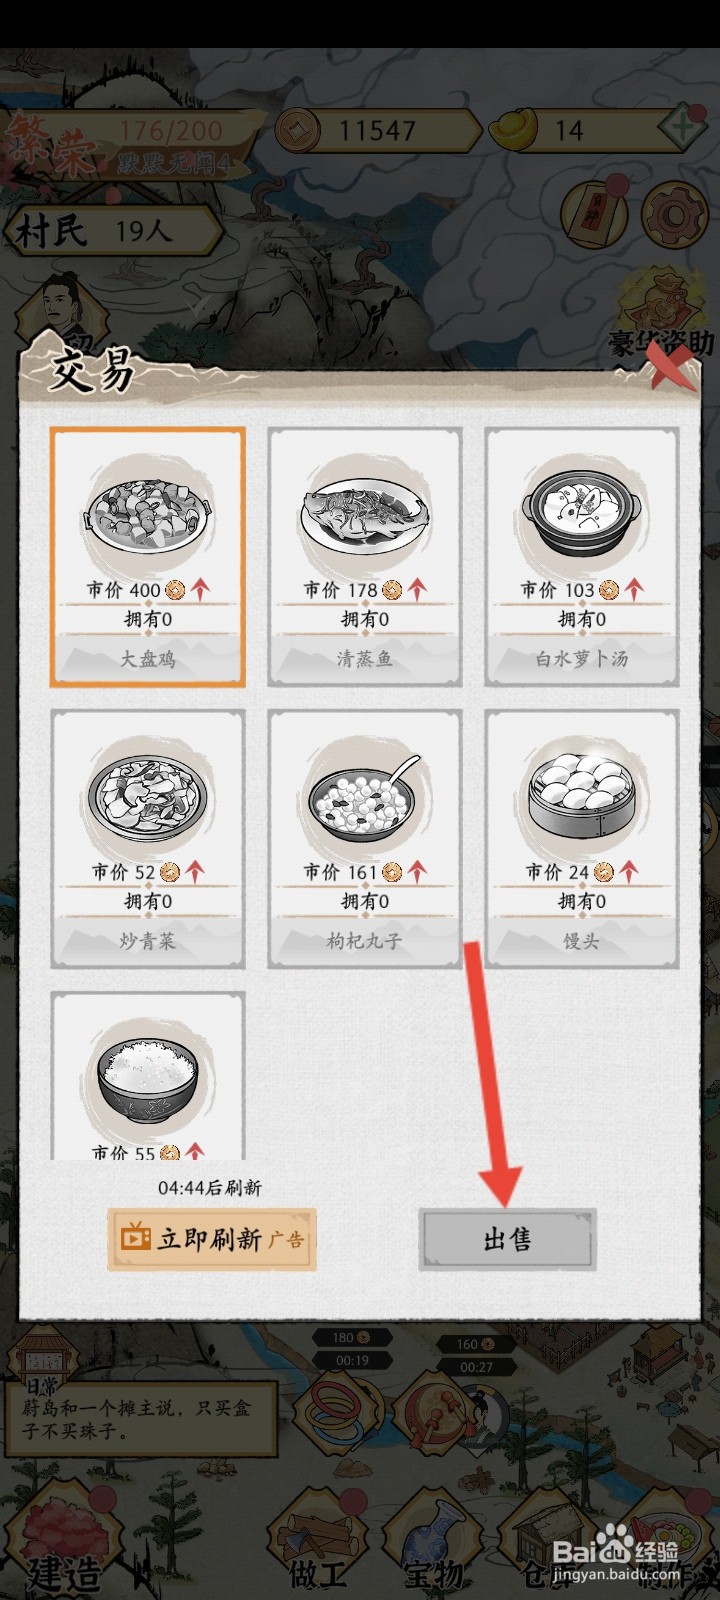
Task: Tap 立即刷新 ad refresh button
Action: point(212,1239)
